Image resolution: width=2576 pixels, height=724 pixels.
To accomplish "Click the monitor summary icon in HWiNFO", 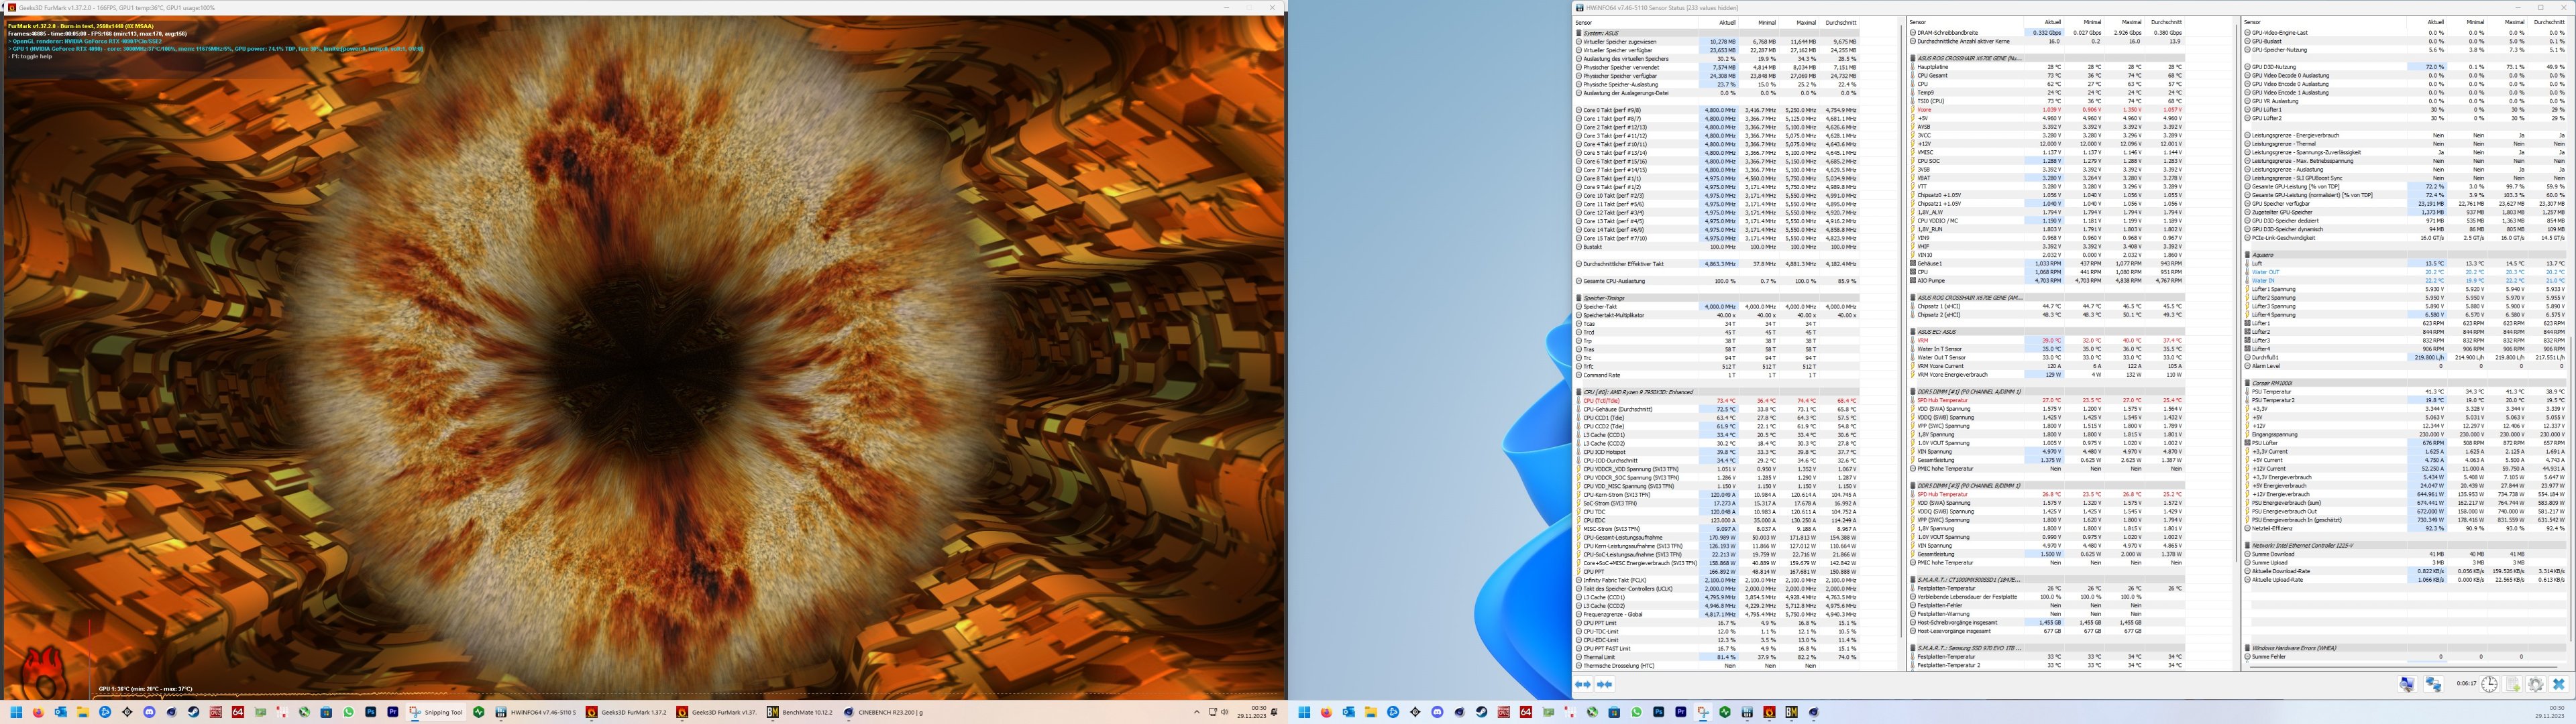I will click(x=2408, y=684).
